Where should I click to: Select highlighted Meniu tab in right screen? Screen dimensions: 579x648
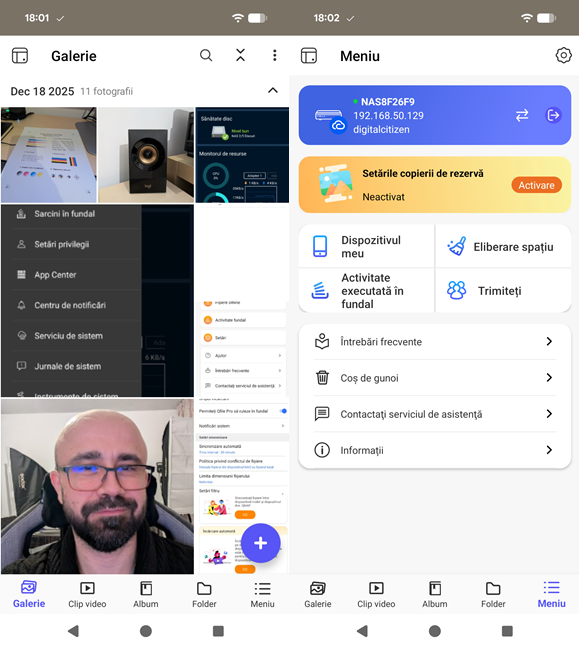click(x=551, y=594)
